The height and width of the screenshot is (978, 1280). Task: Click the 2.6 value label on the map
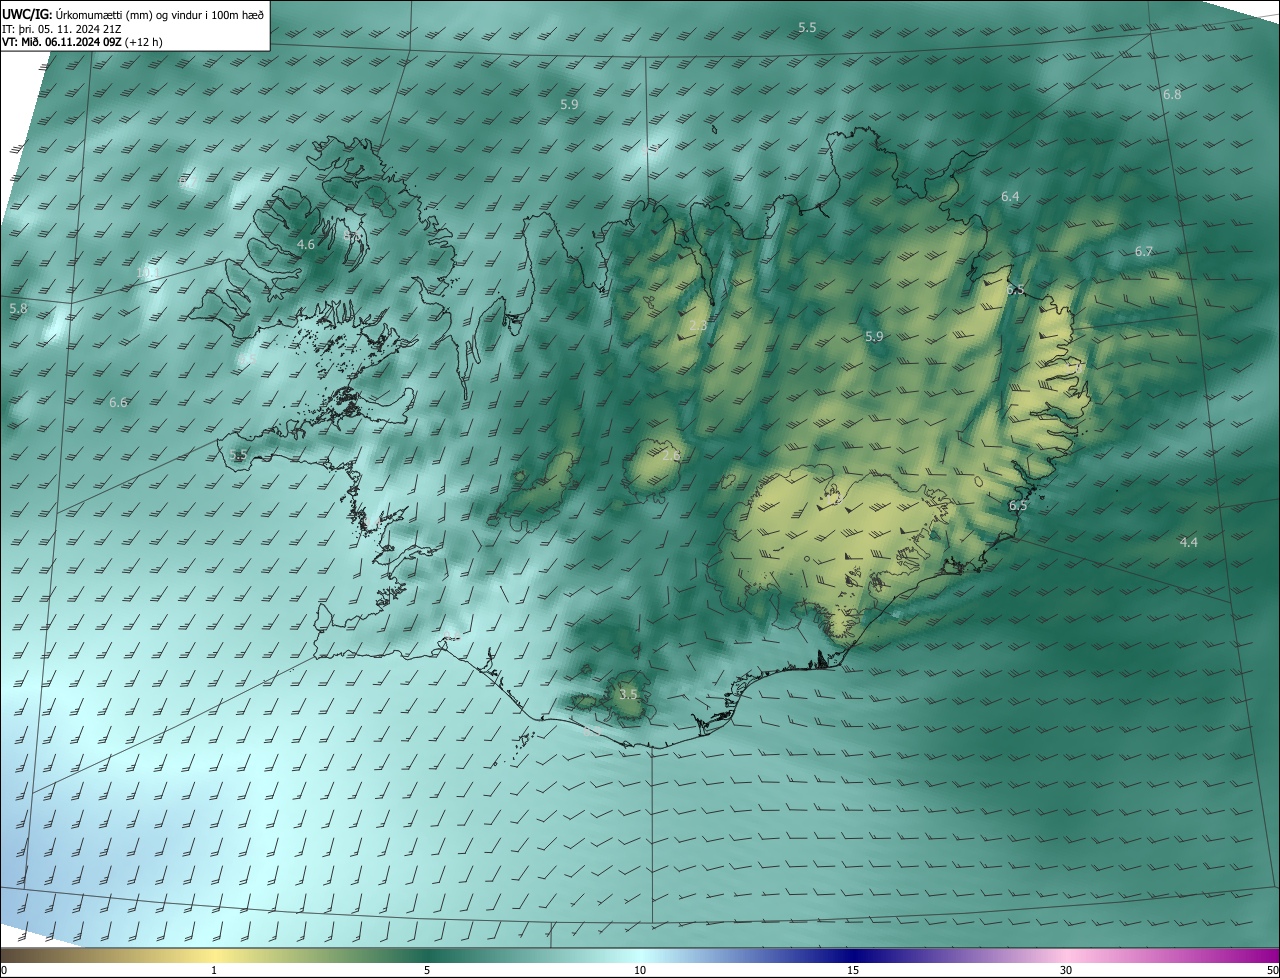click(x=671, y=456)
